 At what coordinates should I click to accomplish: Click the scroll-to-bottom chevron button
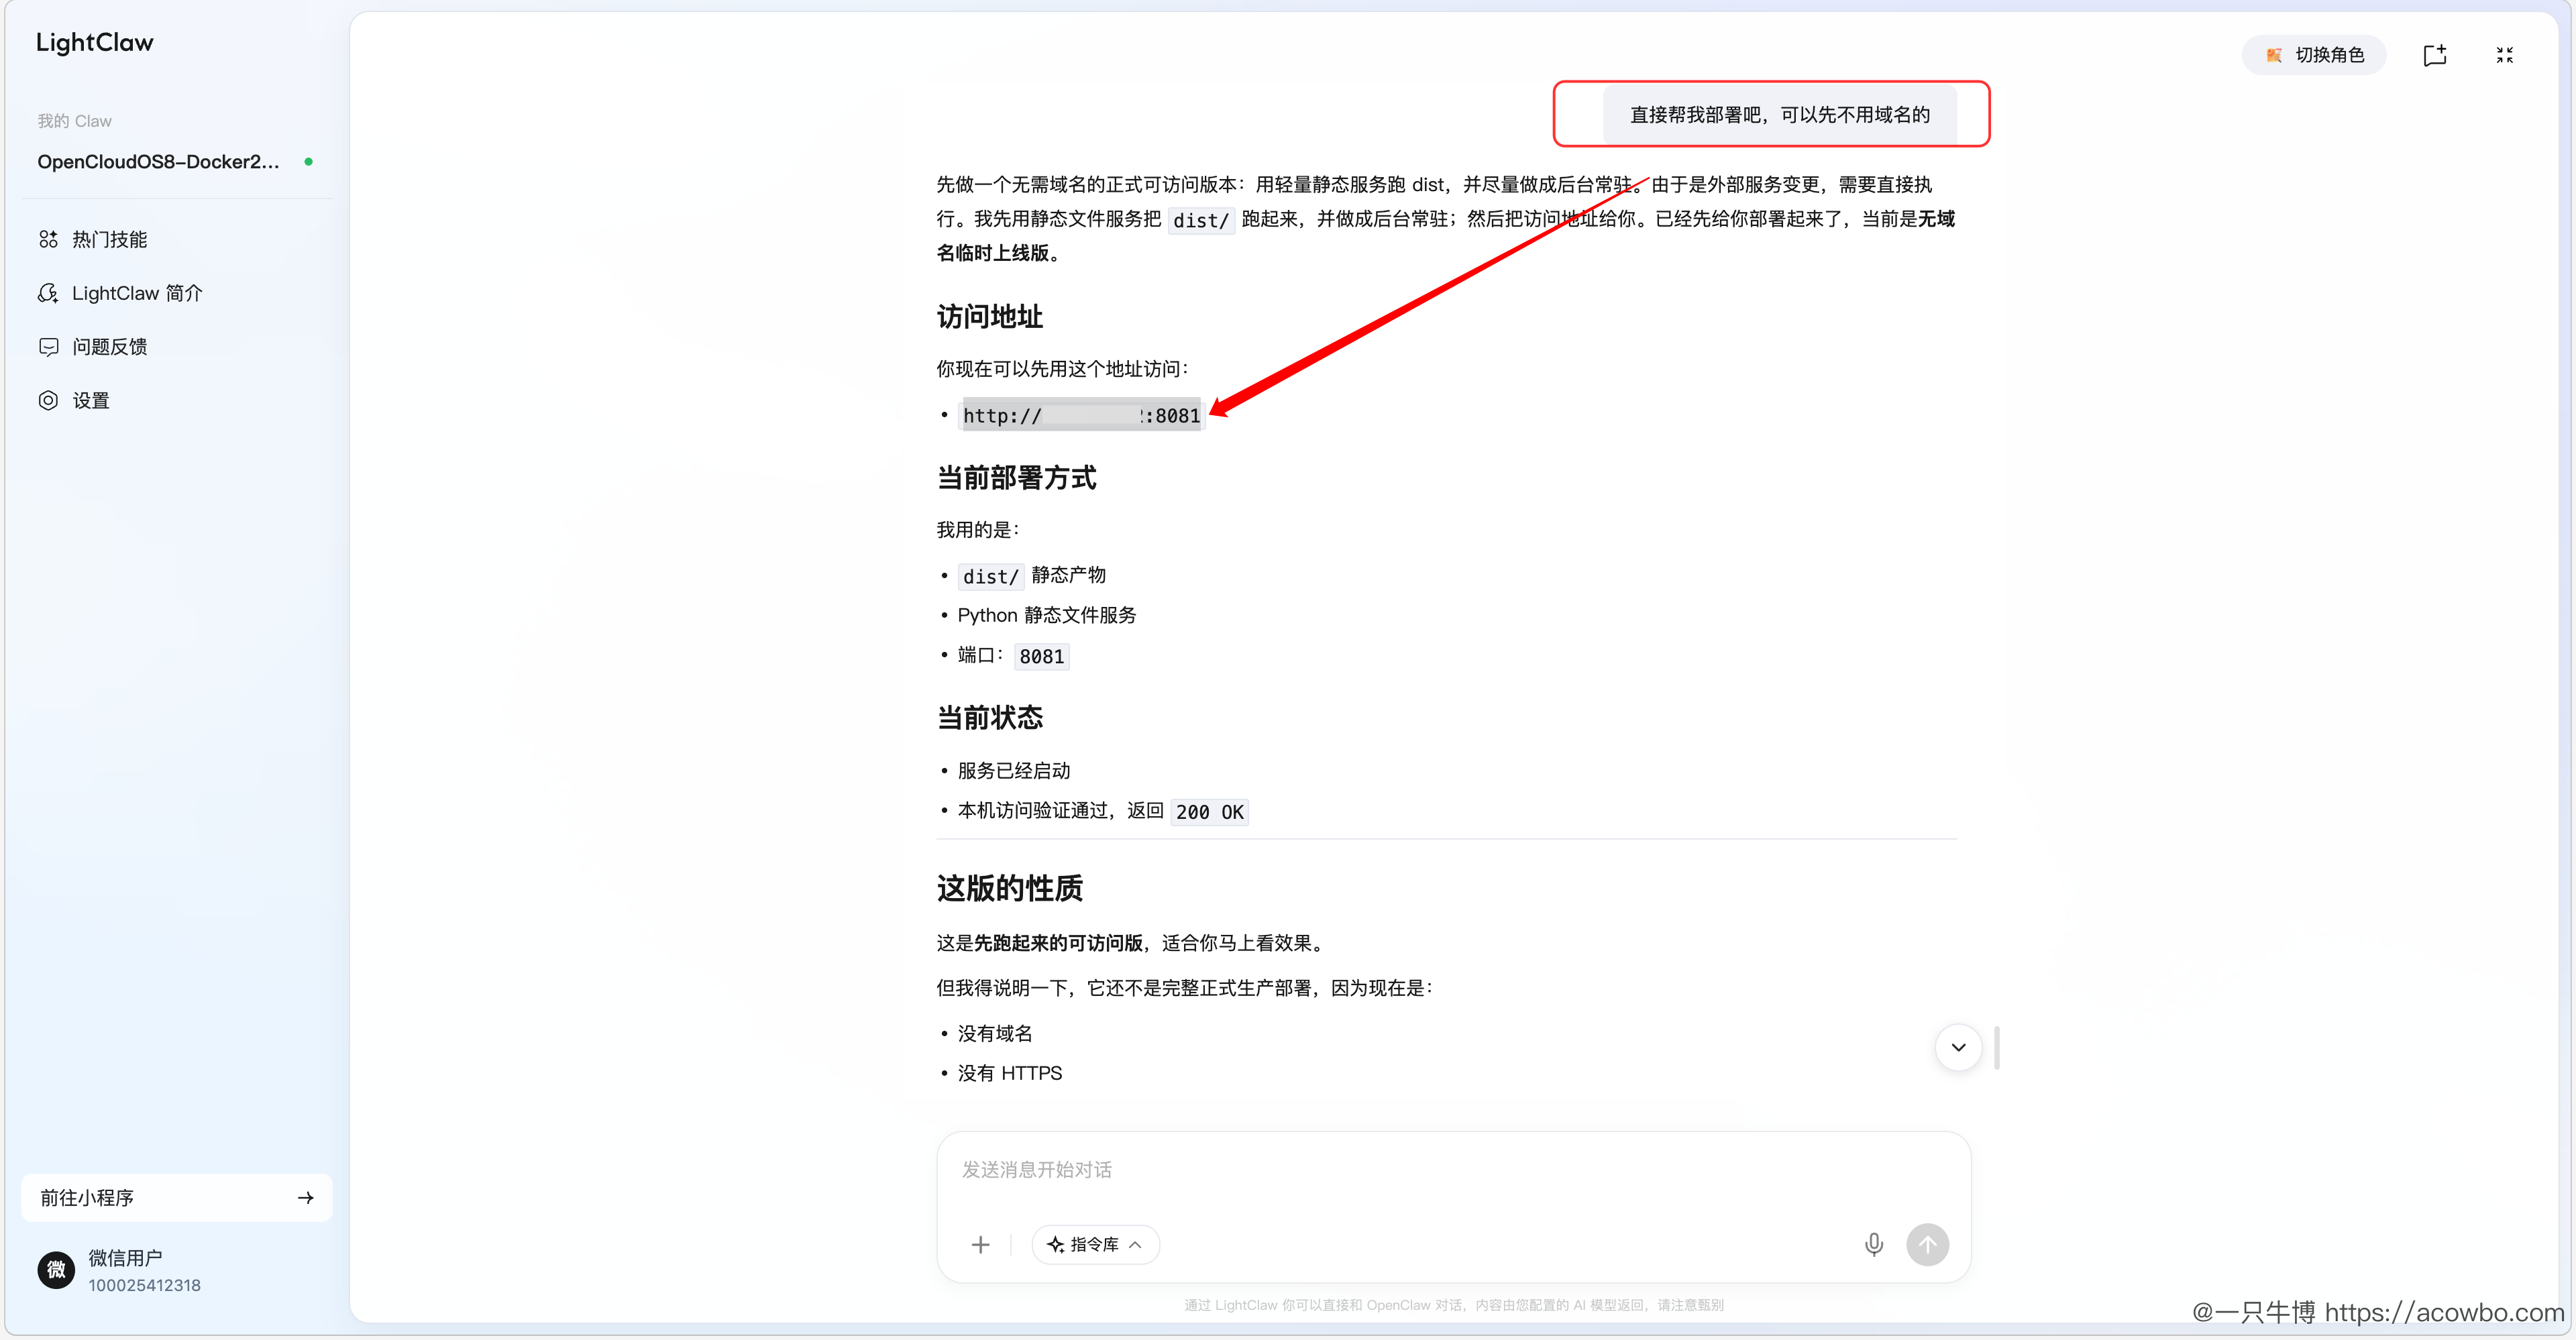click(1958, 1047)
